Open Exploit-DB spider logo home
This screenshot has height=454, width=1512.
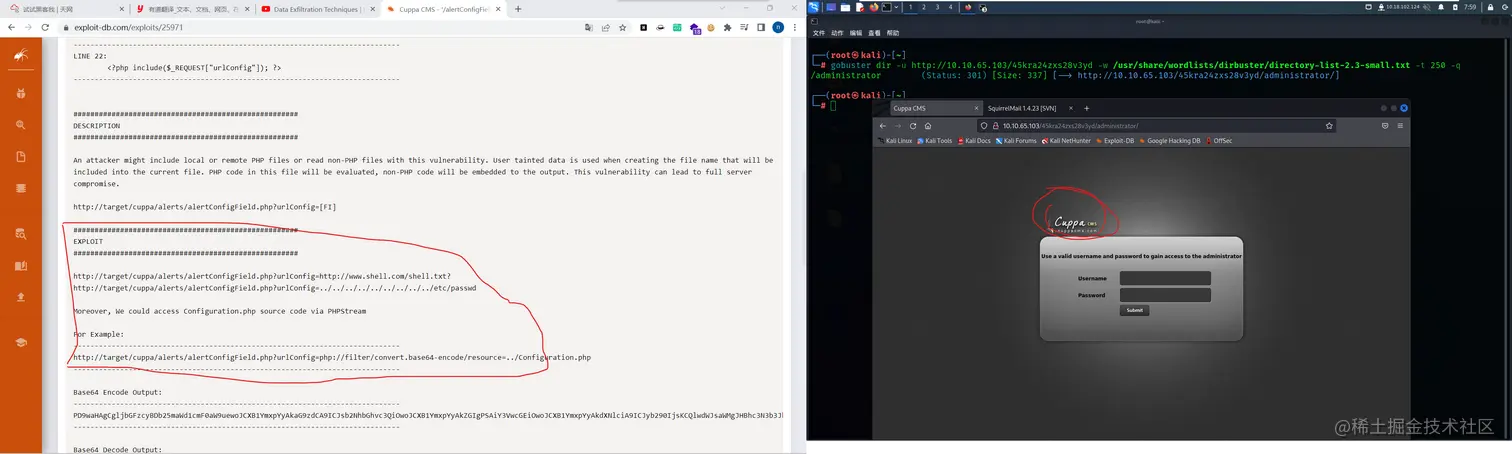[x=20, y=57]
